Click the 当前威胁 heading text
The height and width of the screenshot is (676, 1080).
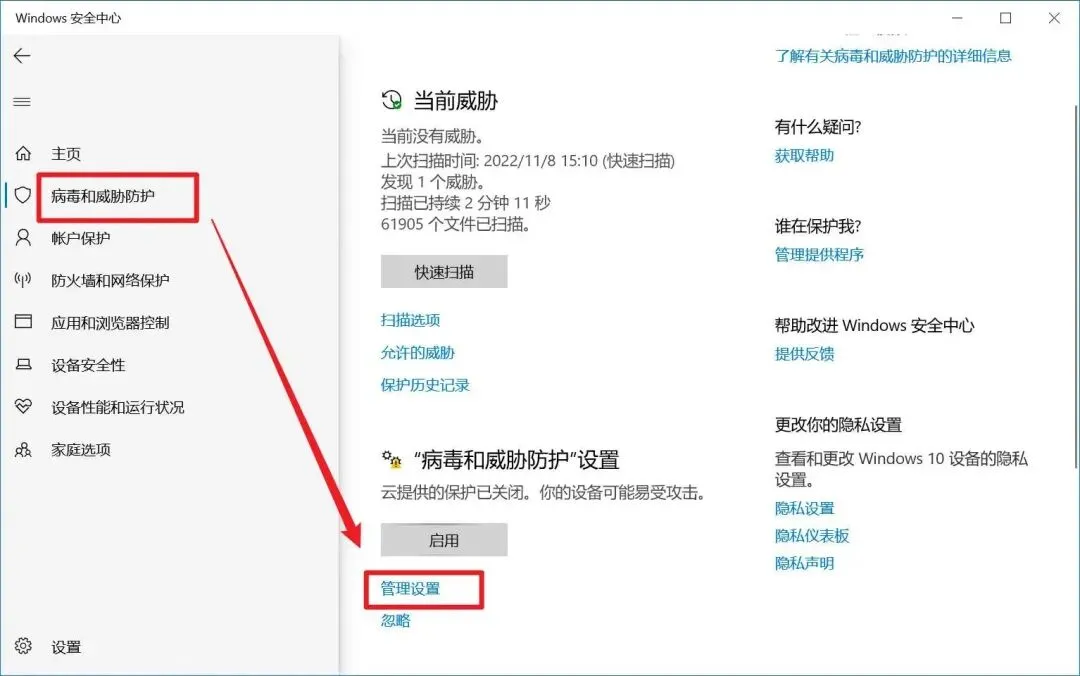point(455,101)
